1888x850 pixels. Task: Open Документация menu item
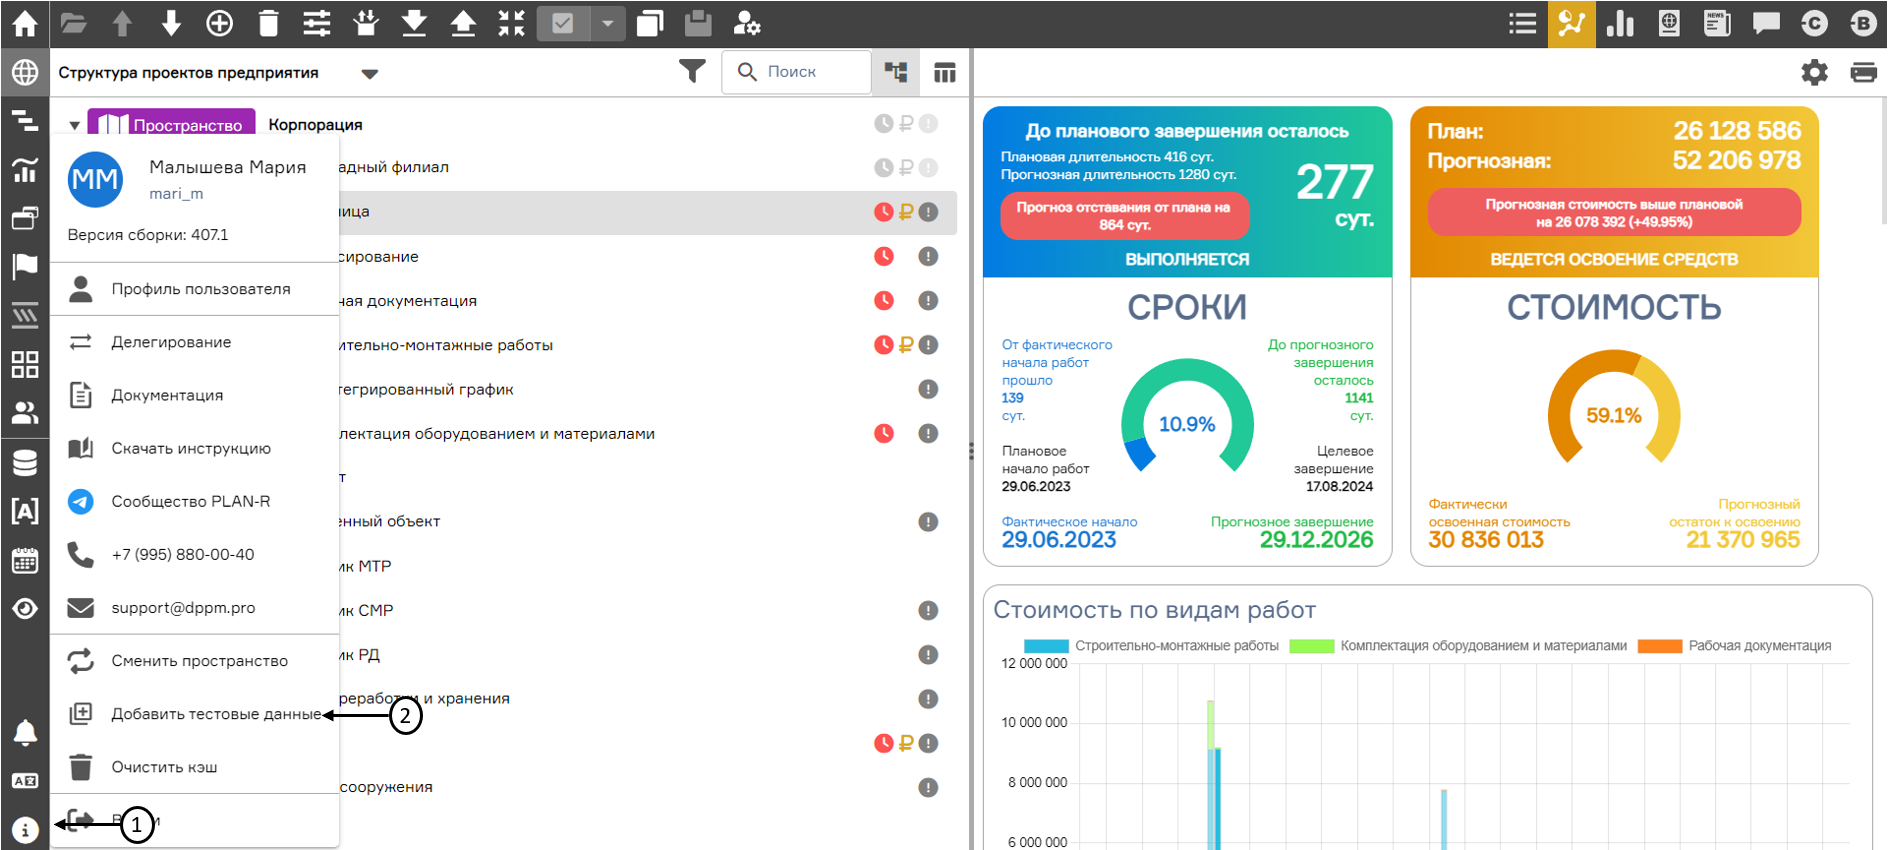tap(194, 395)
